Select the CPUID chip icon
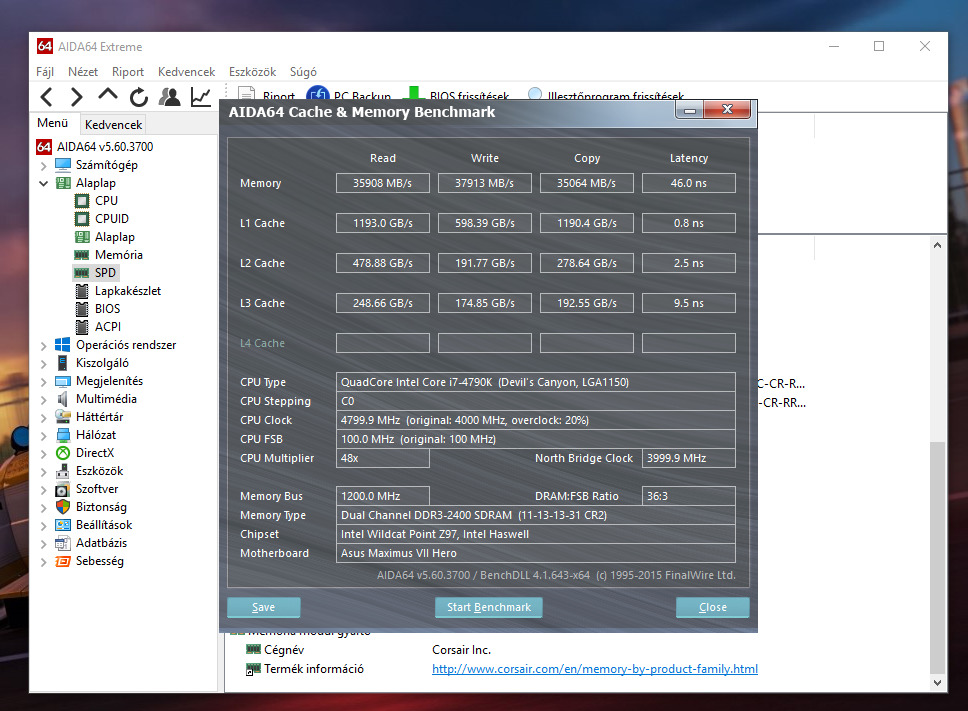Image resolution: width=968 pixels, height=711 pixels. [82, 218]
